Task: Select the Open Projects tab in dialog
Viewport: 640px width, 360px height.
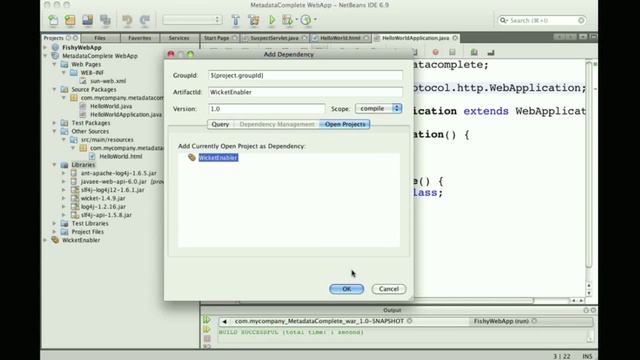Action: click(x=345, y=124)
